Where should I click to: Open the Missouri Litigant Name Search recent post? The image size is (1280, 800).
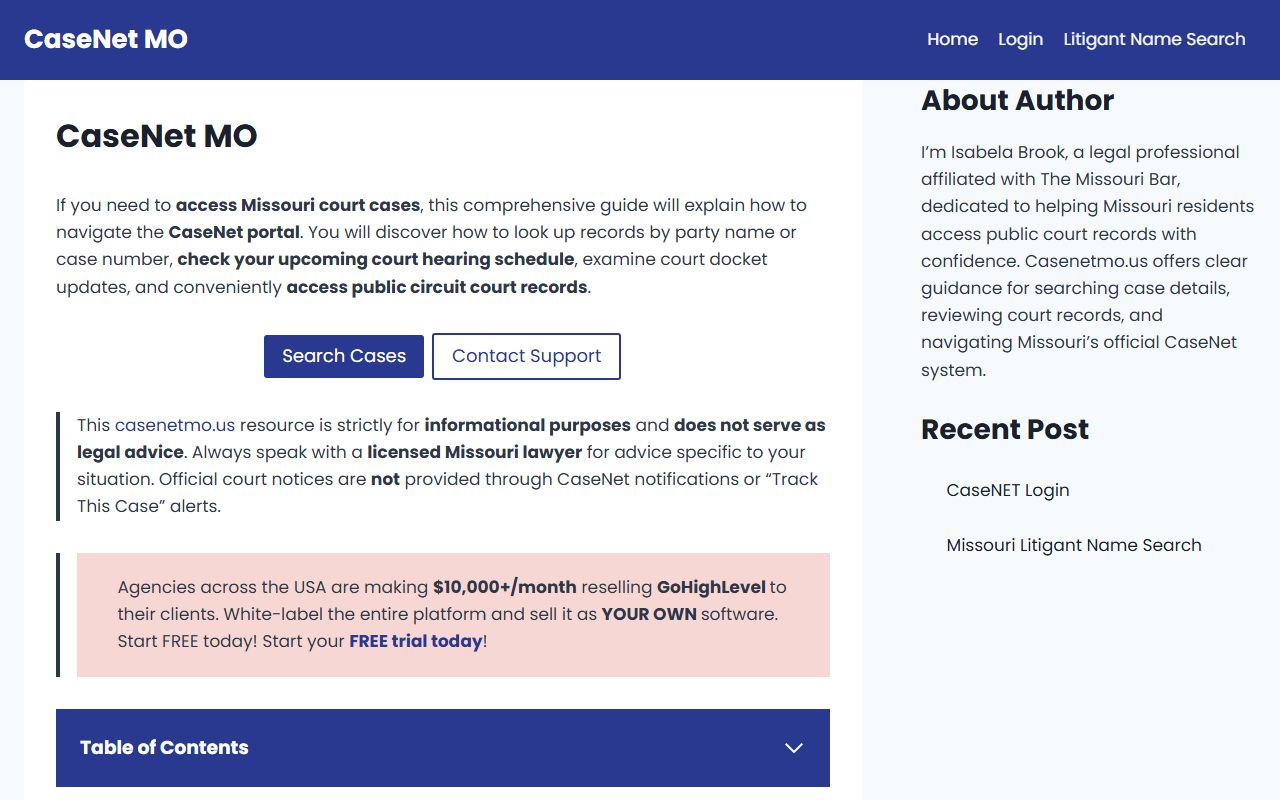(x=1074, y=545)
